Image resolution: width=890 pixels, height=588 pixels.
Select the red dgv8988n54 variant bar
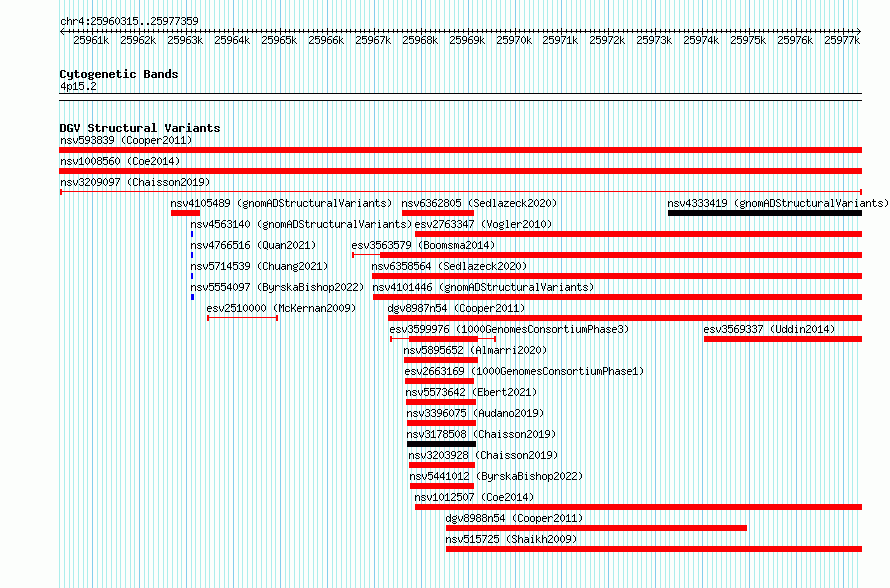[x=597, y=528]
